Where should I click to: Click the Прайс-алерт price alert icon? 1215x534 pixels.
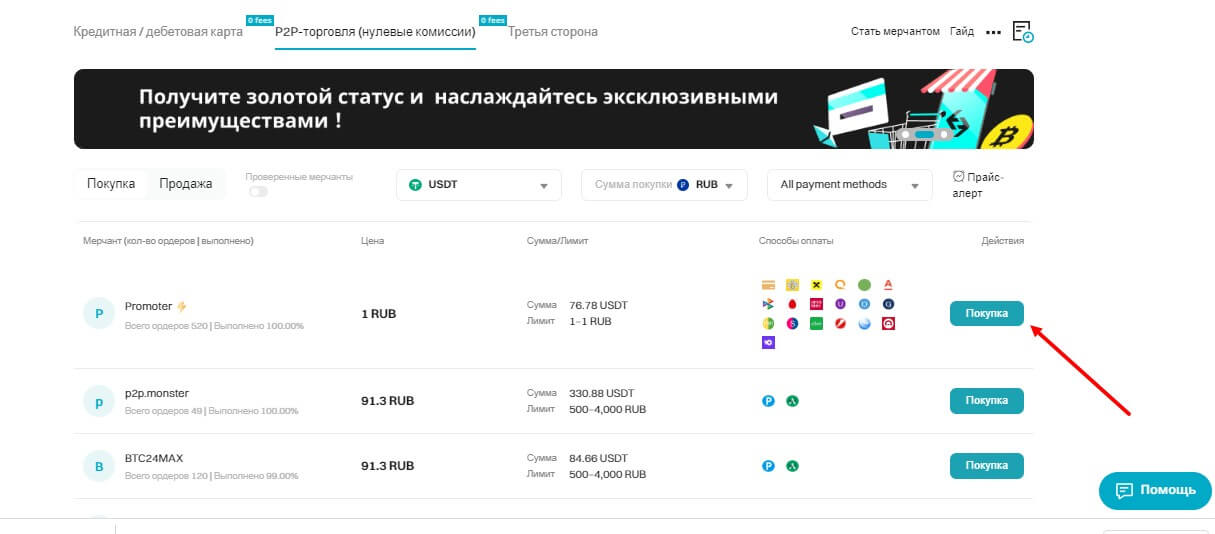point(958,176)
